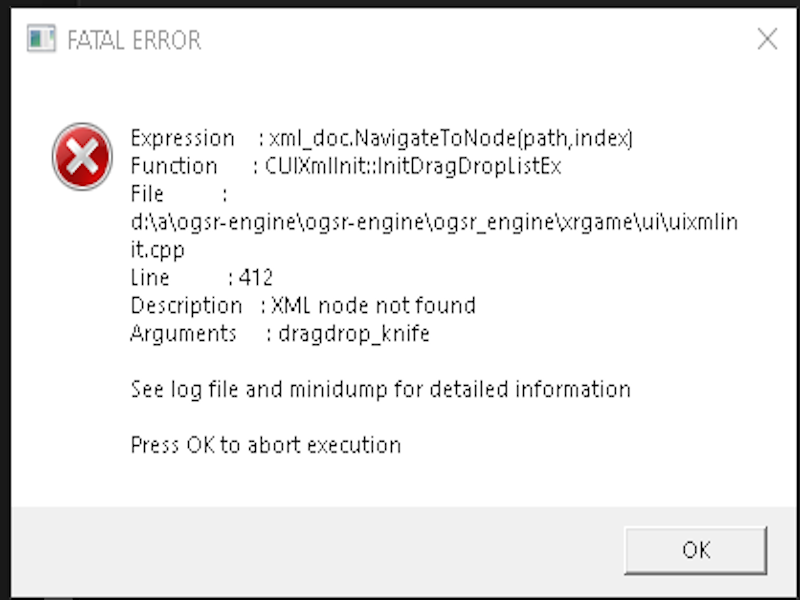The height and width of the screenshot is (600, 800).
Task: Click the d:\a\ogsr-engine file path line
Action: (434, 222)
